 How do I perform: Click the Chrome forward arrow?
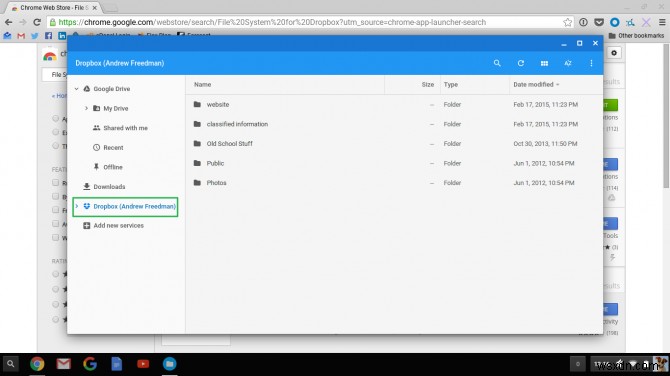click(23, 22)
